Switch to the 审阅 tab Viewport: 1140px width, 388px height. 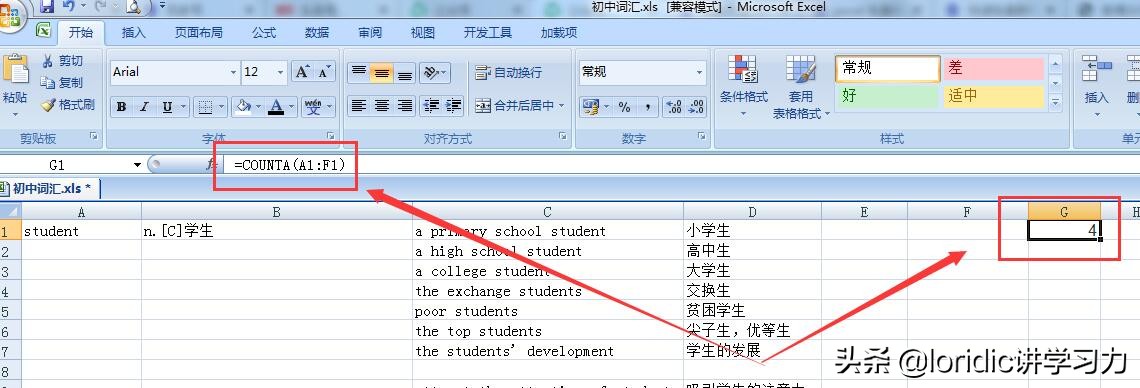pyautogui.click(x=370, y=33)
